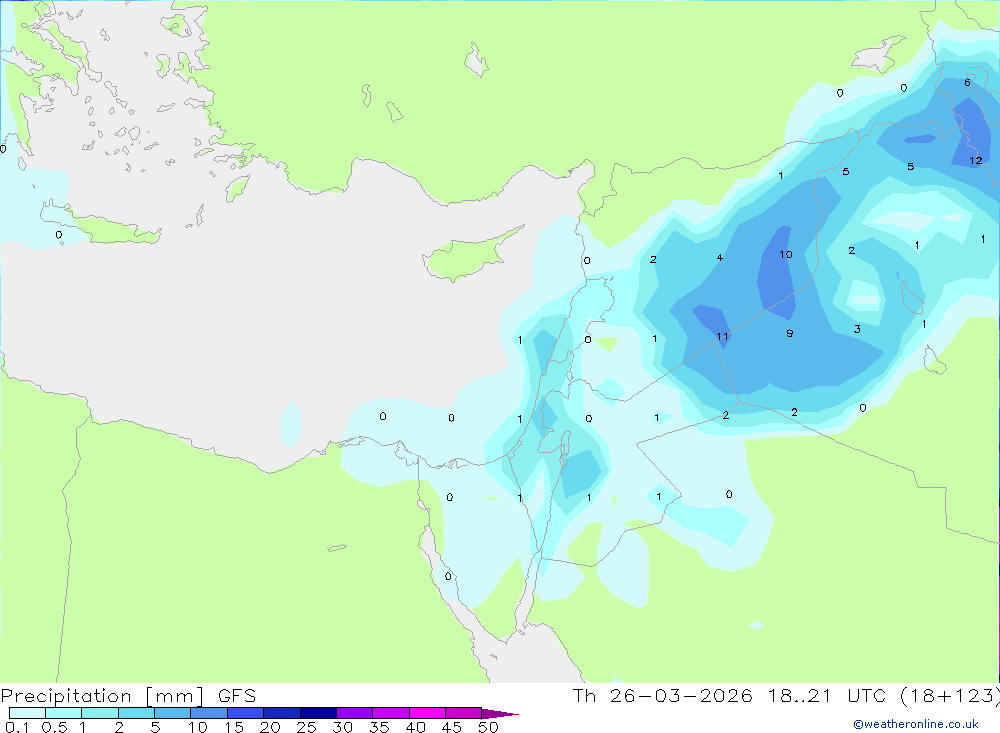Click the 0.5–1 mm legend color box
Viewport: 1000px width, 733px height.
tap(64, 713)
